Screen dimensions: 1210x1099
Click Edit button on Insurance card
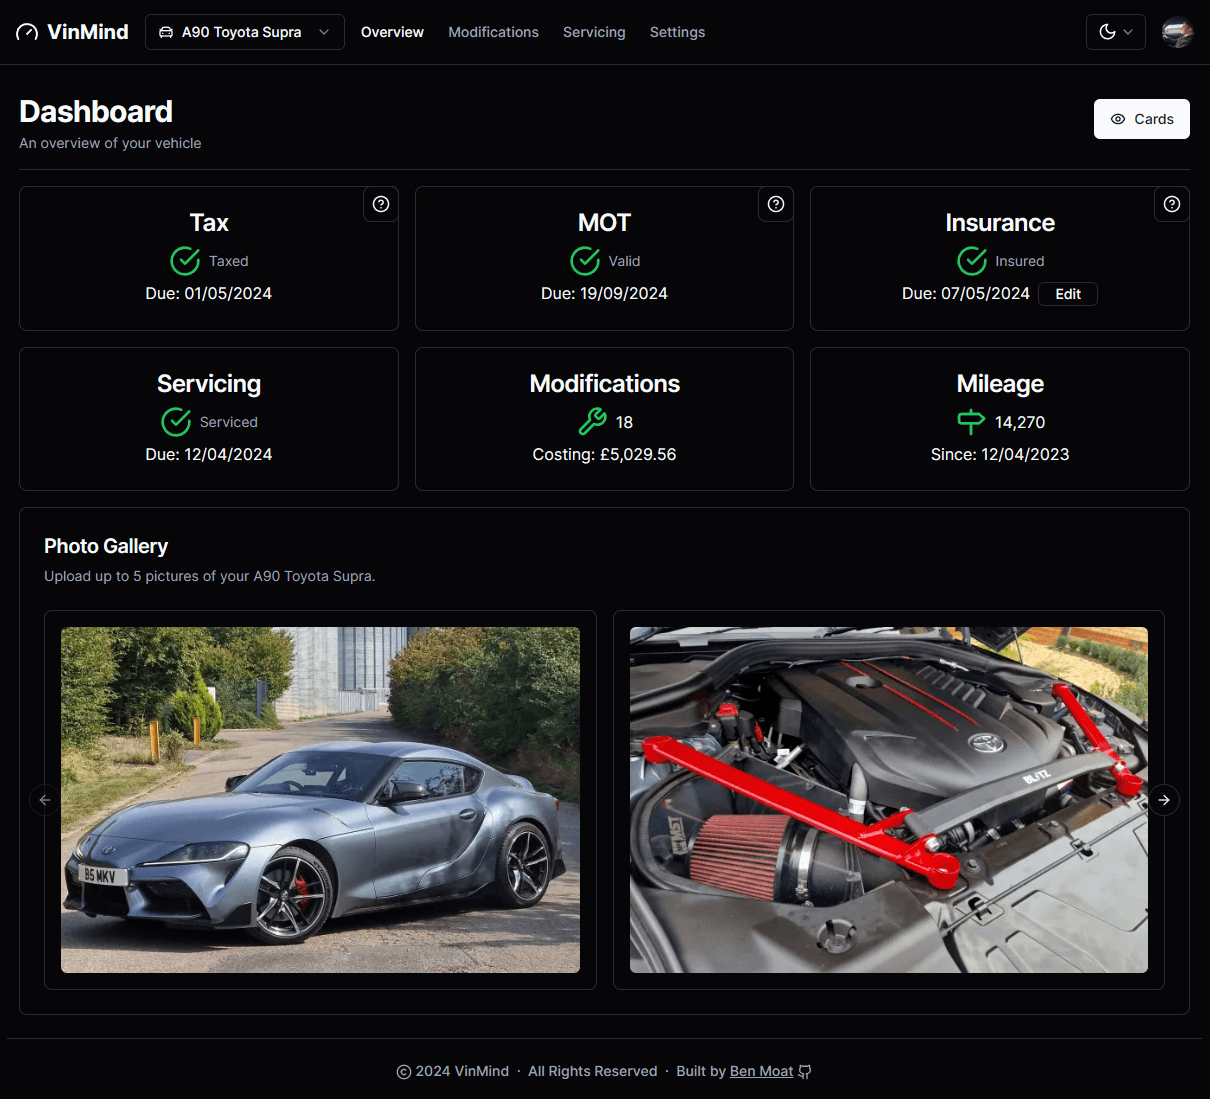[x=1067, y=294]
